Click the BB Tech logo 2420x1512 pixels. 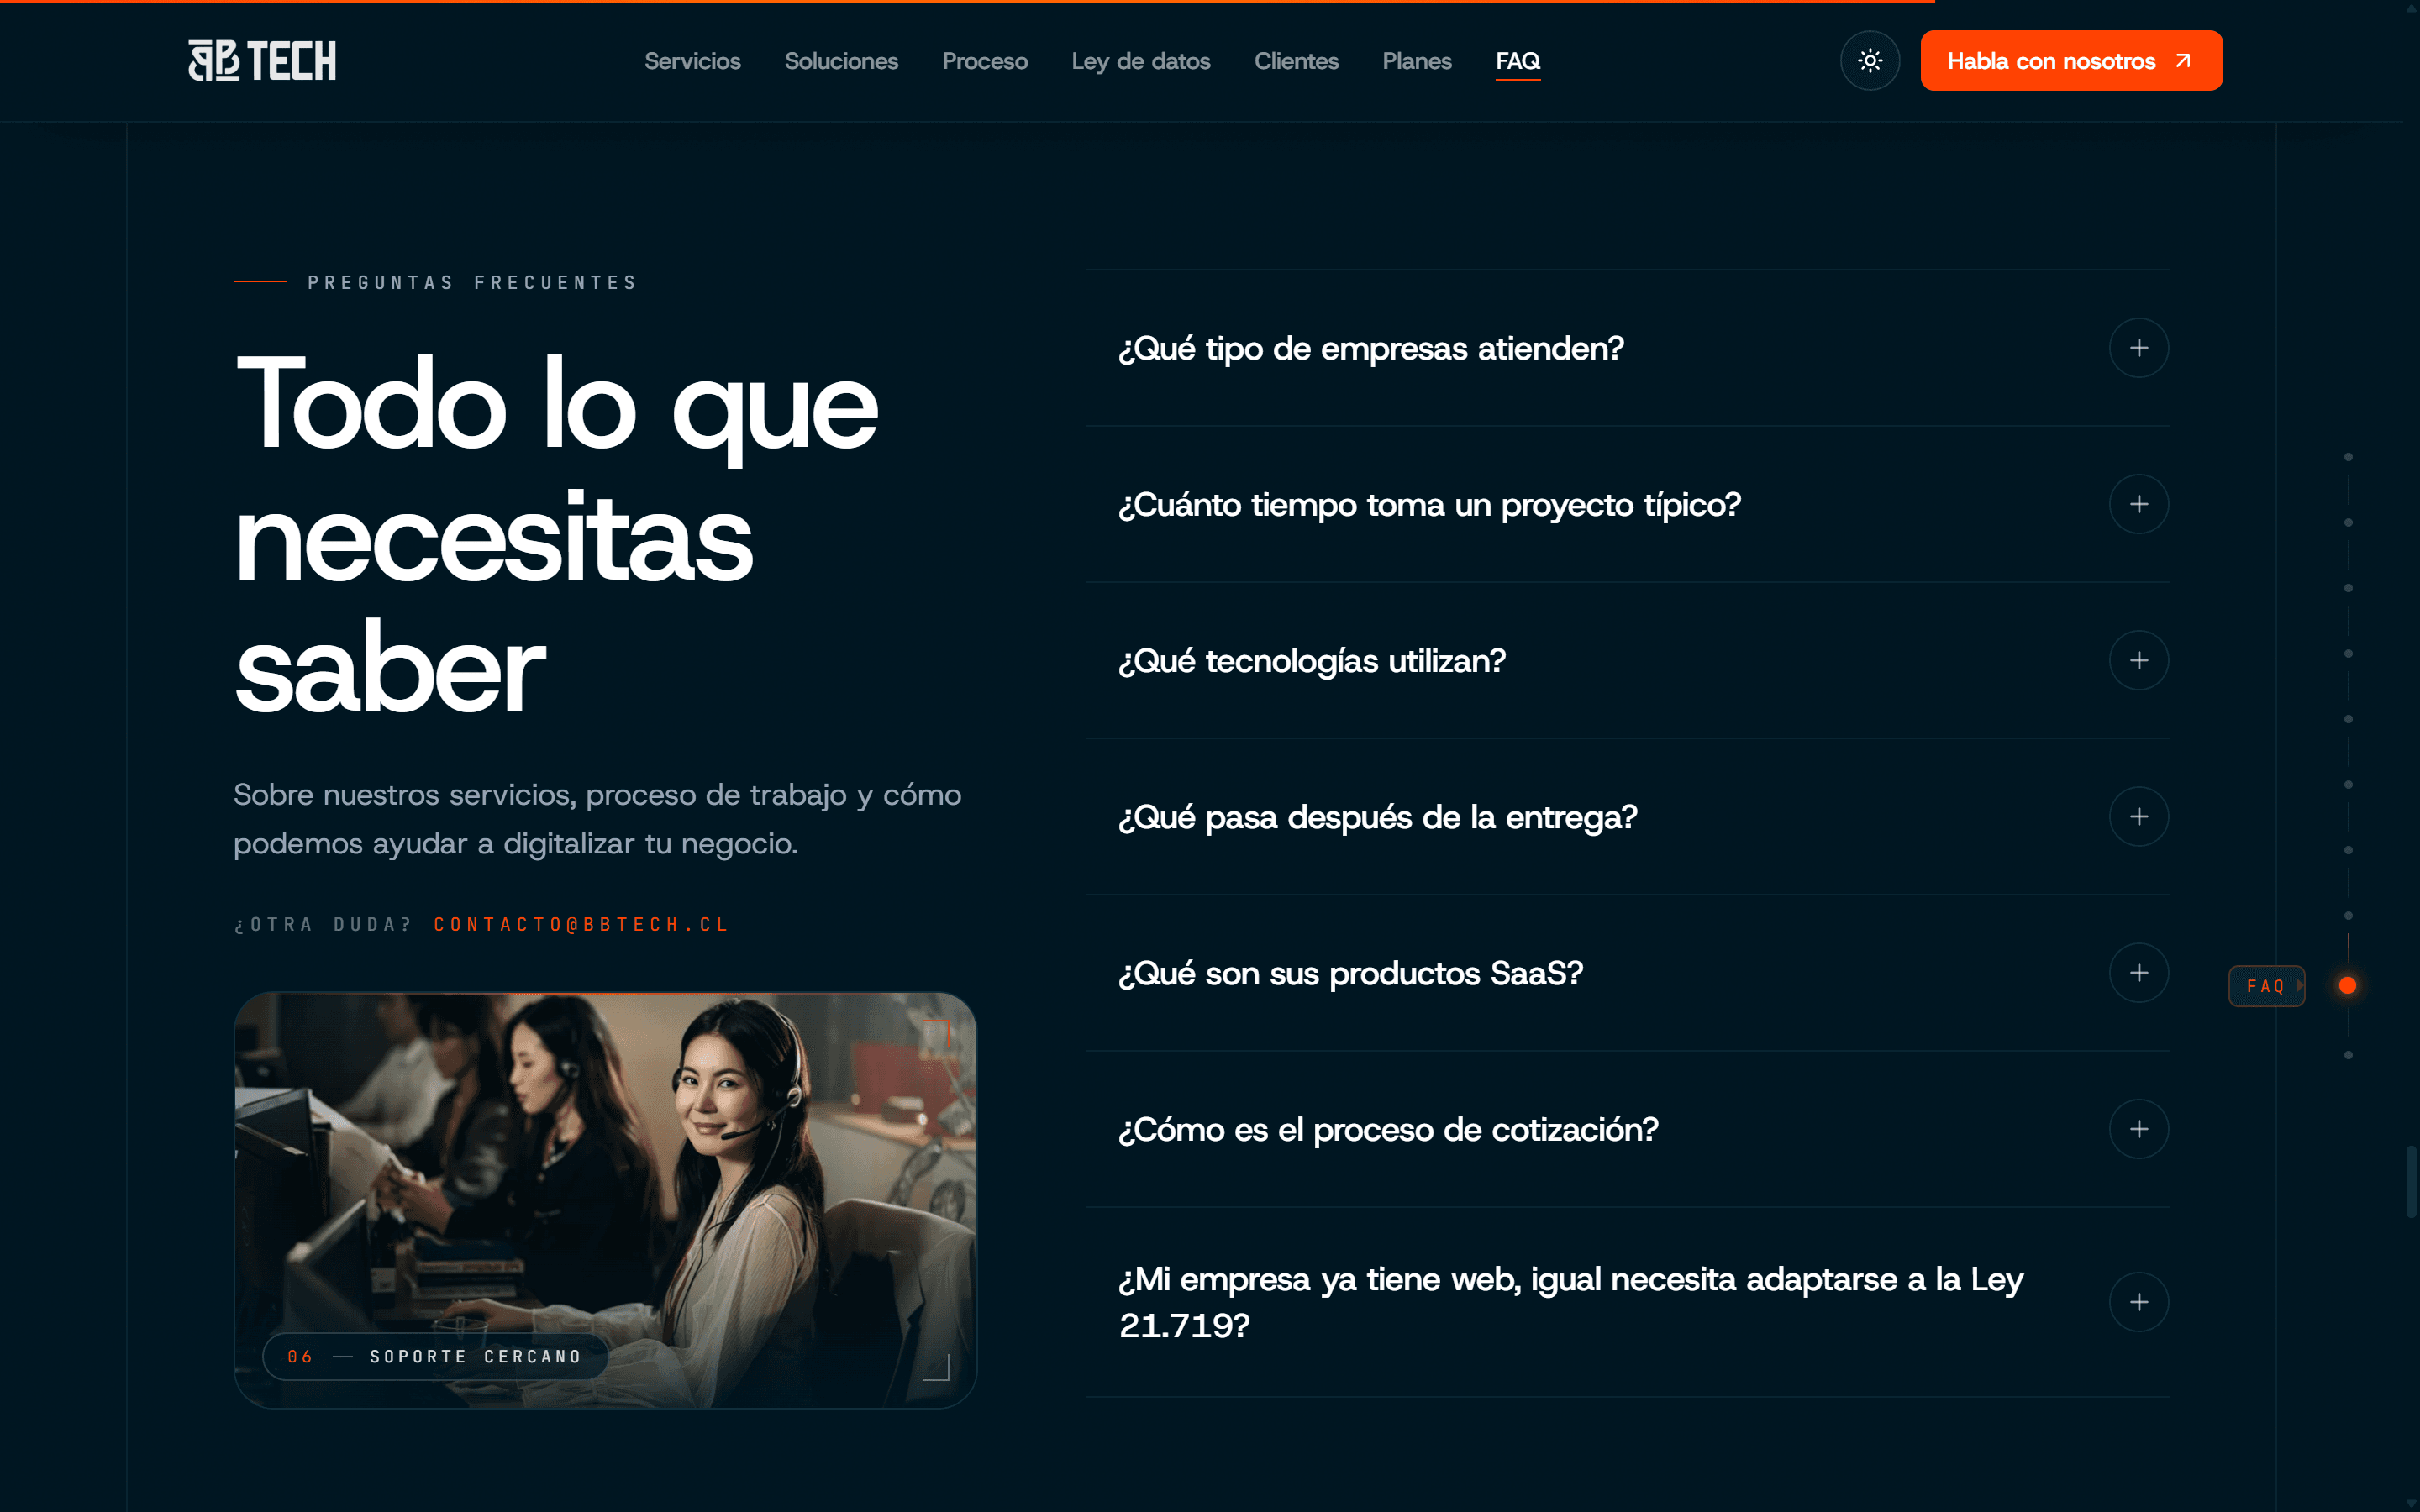click(x=262, y=61)
